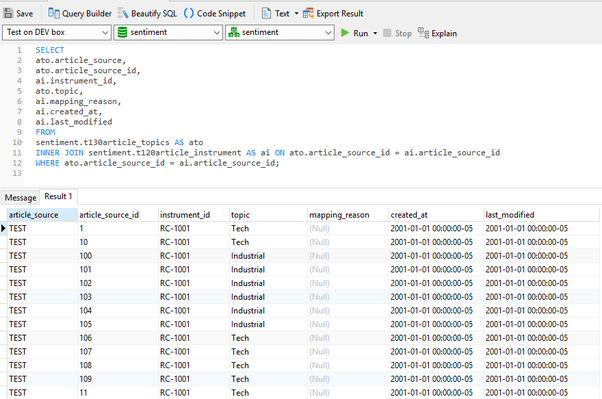The width and height of the screenshot is (602, 399).
Task: Click the last_modified column header
Action: tap(541, 215)
